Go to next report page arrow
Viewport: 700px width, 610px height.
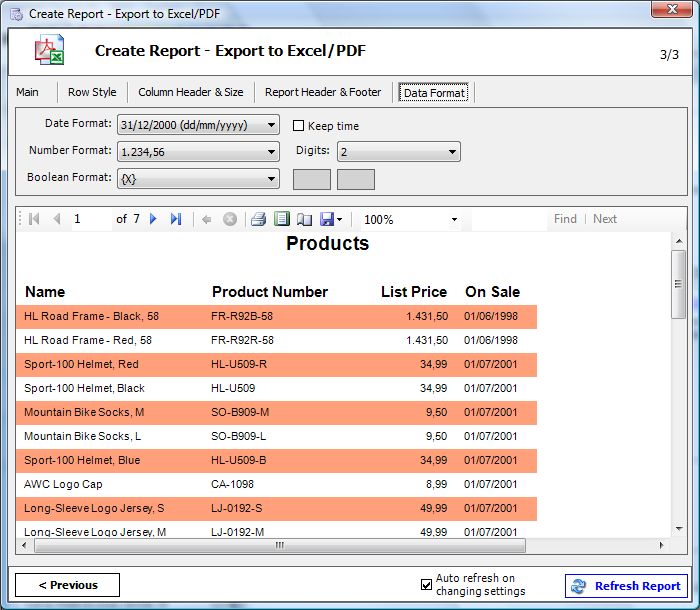pos(153,219)
